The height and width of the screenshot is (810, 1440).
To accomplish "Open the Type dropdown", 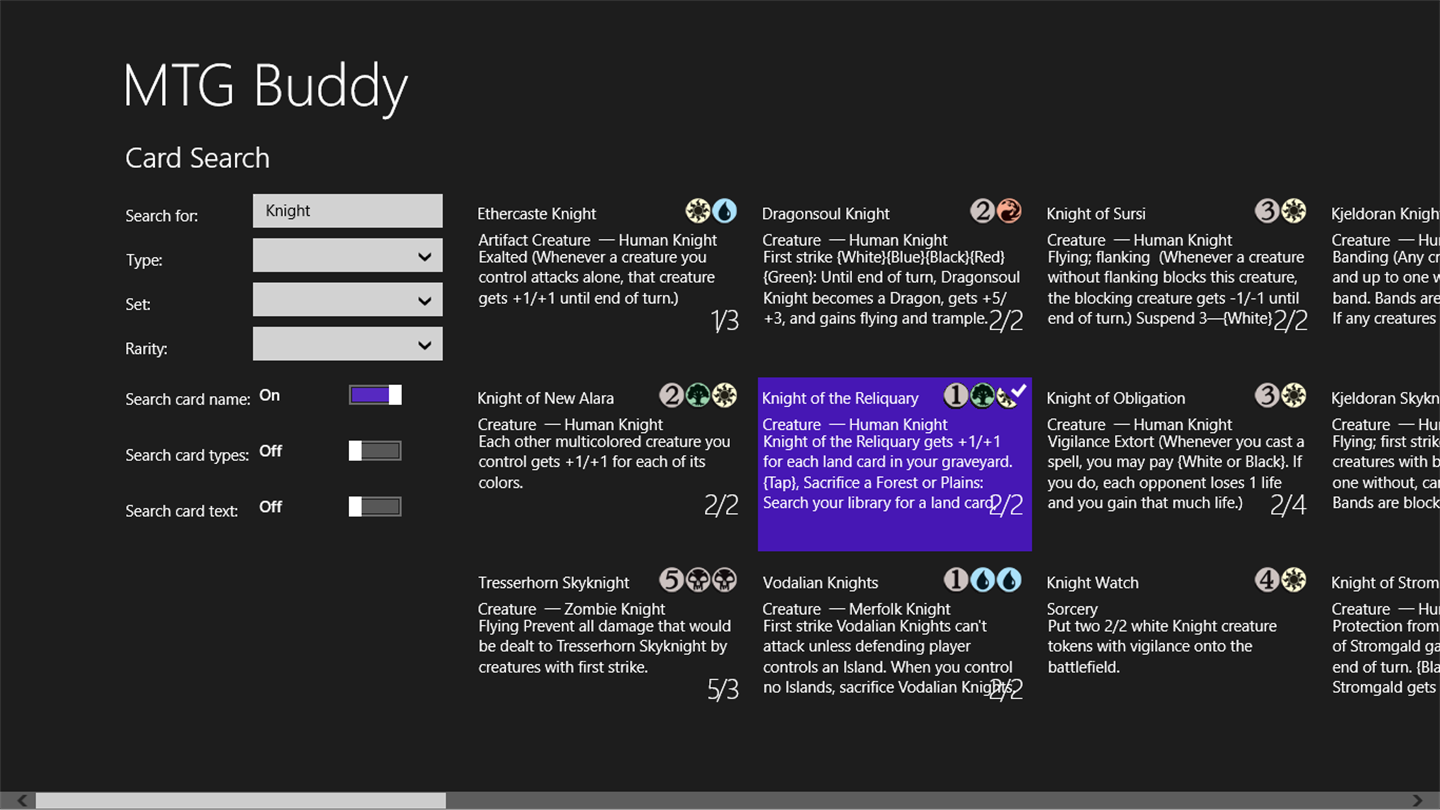I will 348,256.
